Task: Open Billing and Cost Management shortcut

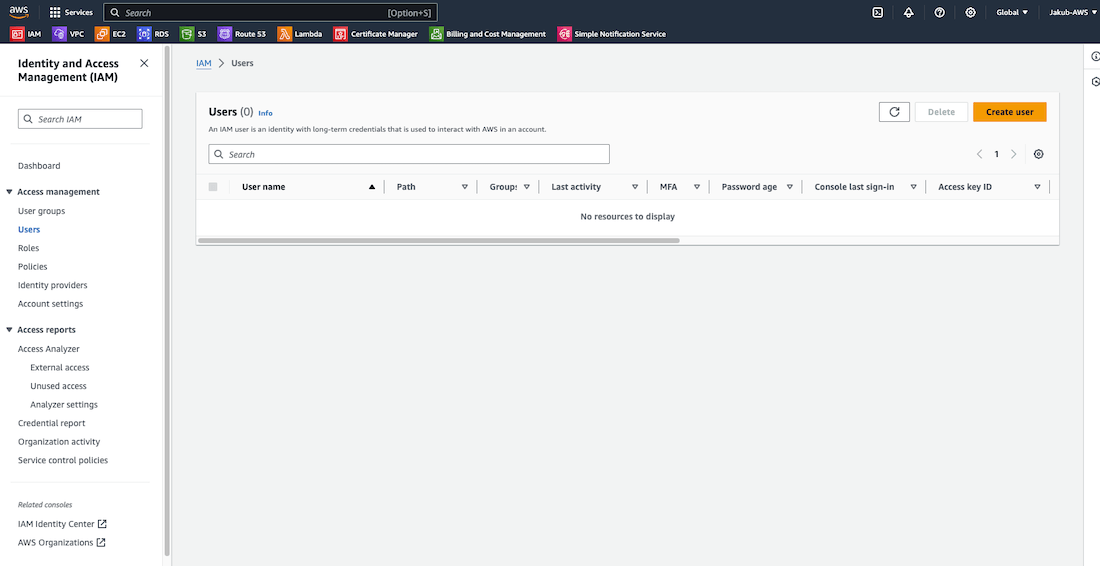Action: [x=488, y=34]
